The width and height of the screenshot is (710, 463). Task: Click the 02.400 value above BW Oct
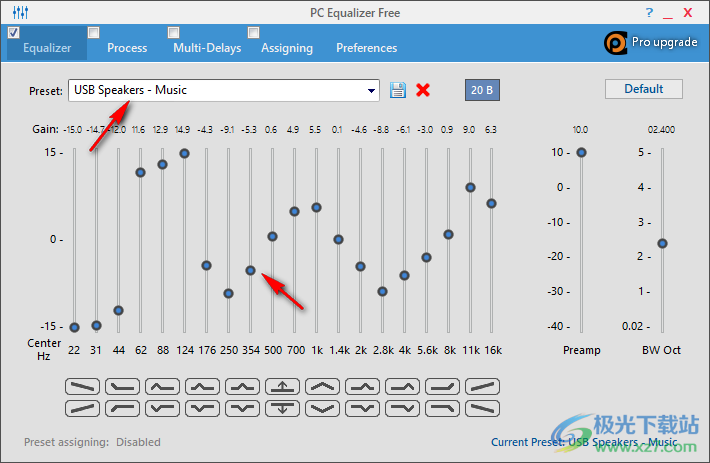click(661, 130)
